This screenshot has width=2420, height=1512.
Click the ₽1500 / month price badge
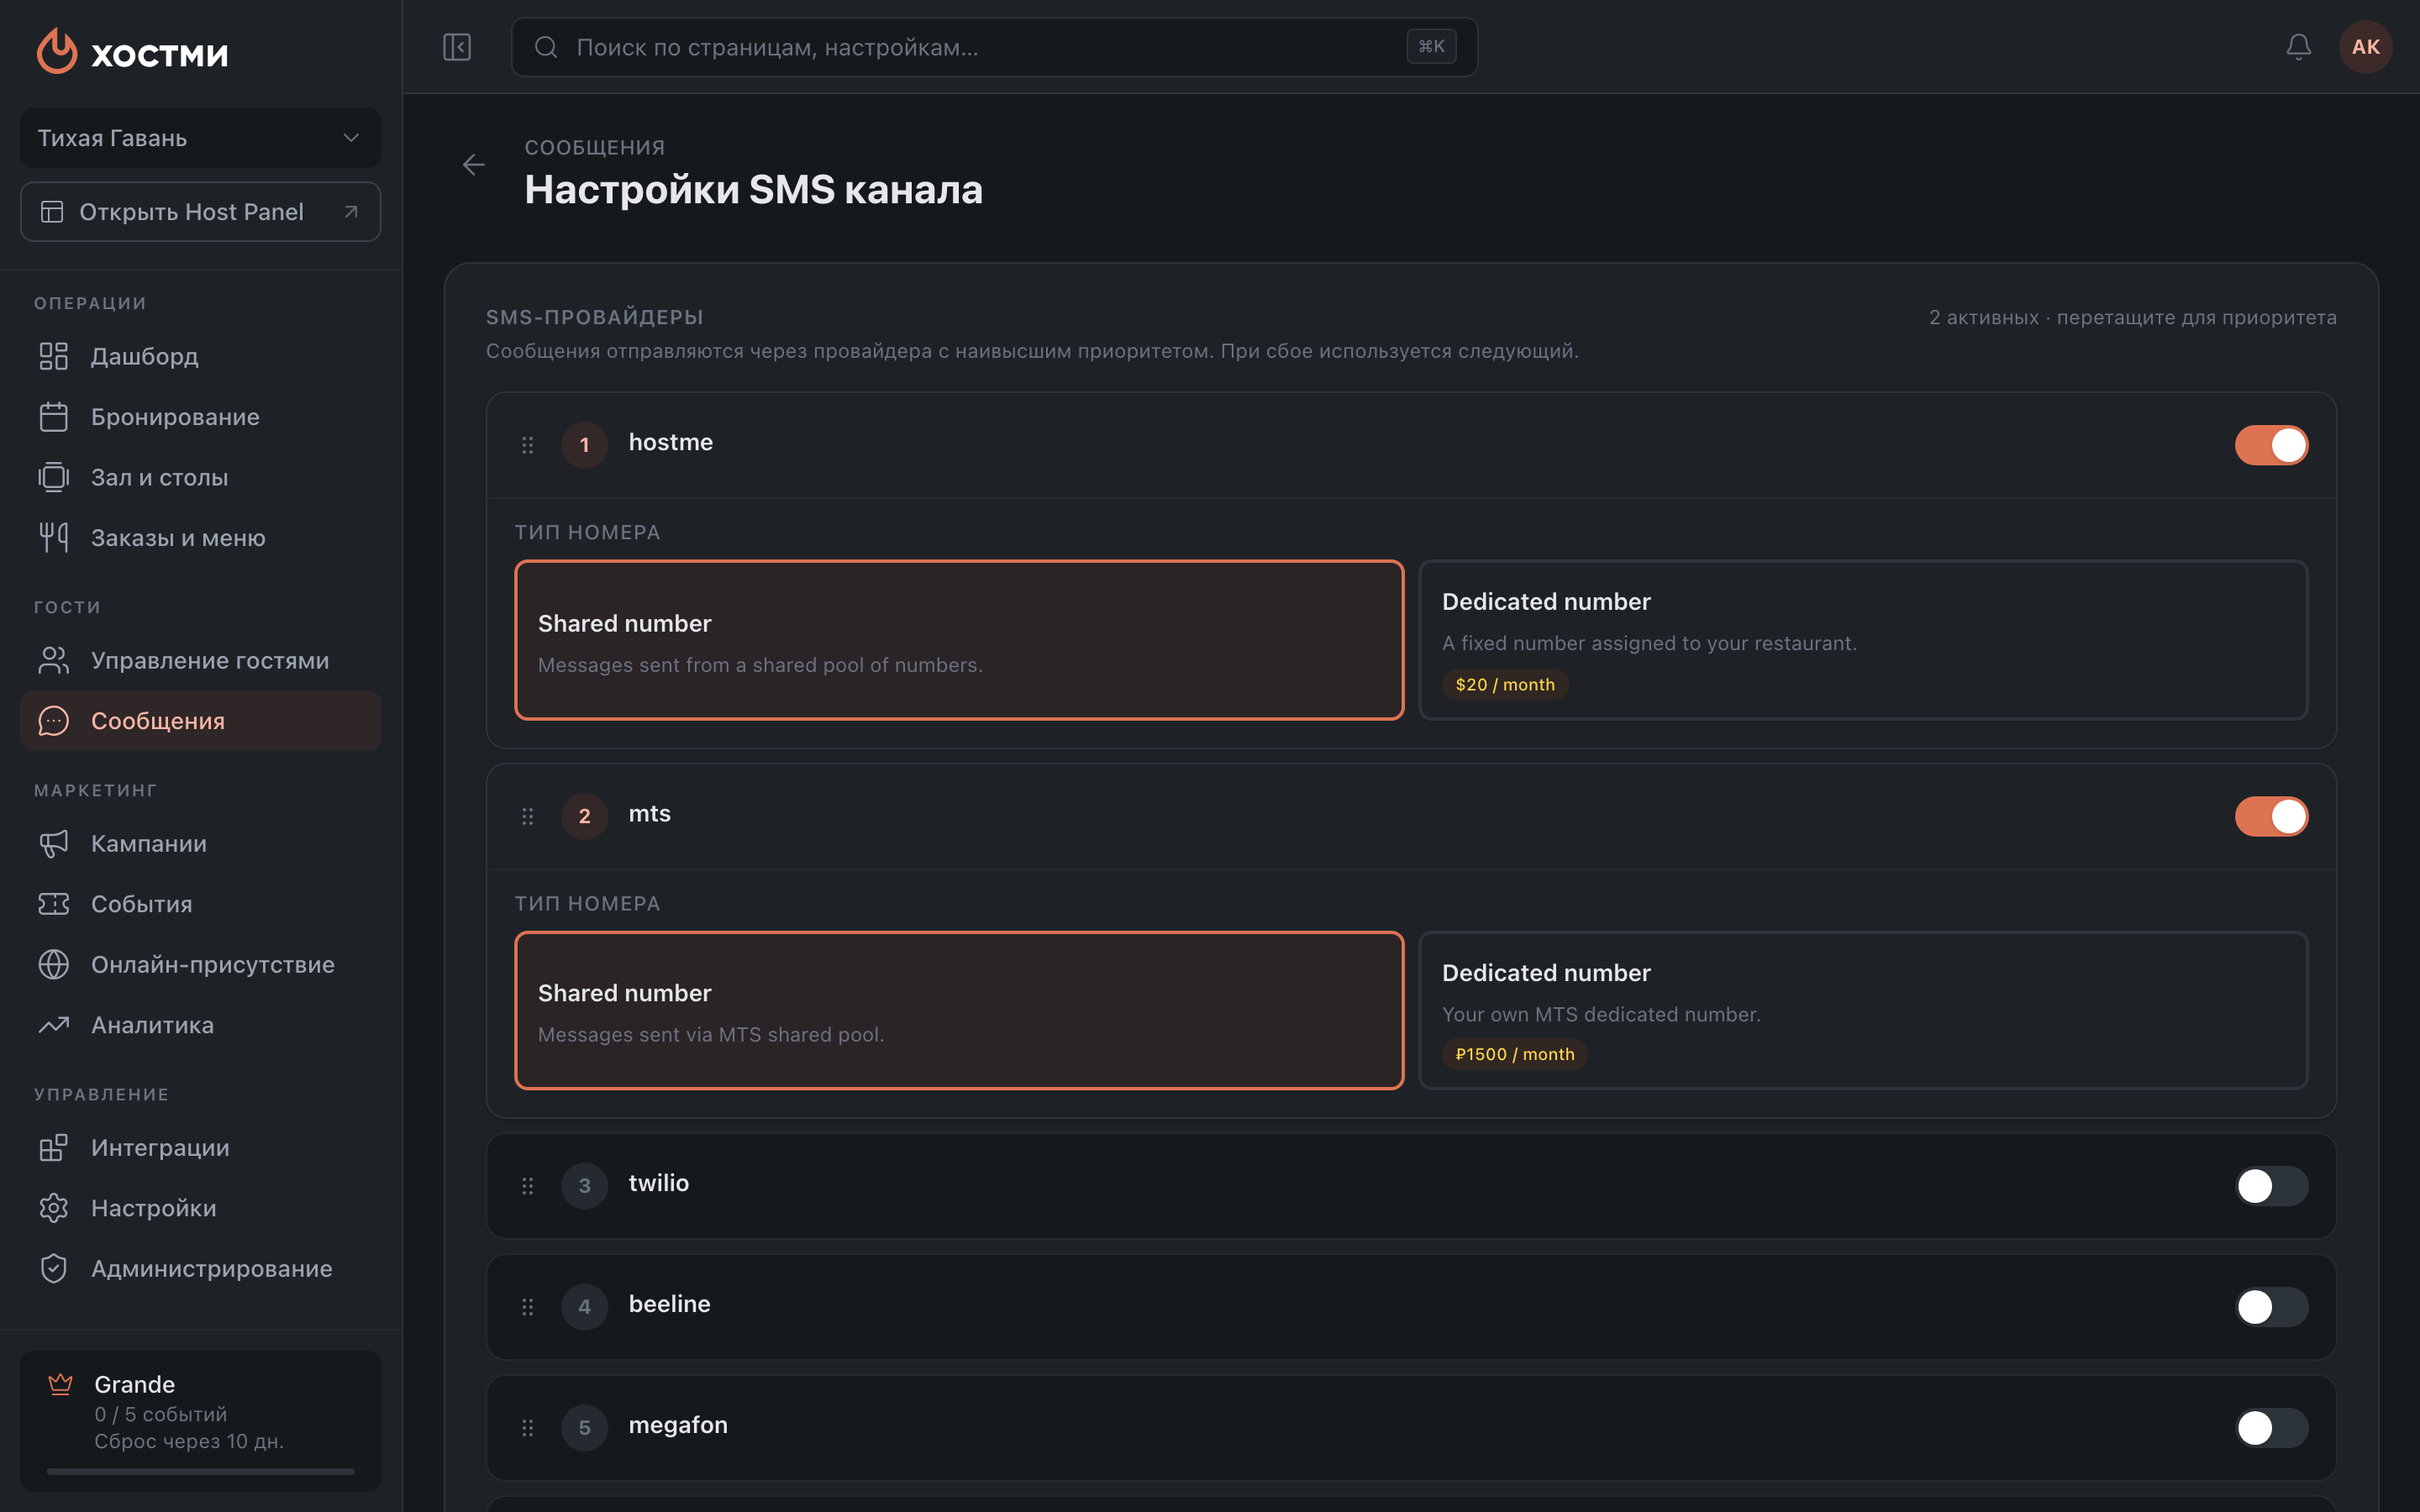[x=1514, y=1054]
